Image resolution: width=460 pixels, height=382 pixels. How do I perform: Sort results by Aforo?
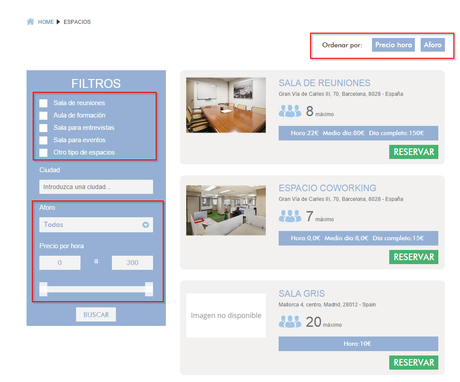[433, 45]
